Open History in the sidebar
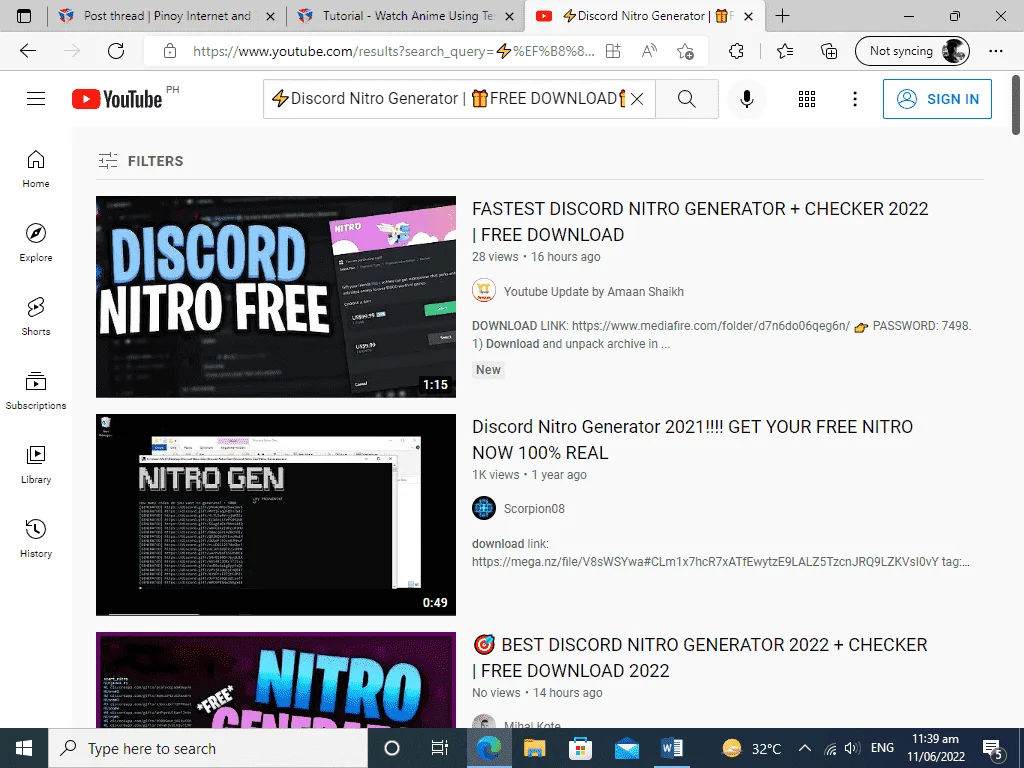The image size is (1024, 768). click(x=36, y=538)
